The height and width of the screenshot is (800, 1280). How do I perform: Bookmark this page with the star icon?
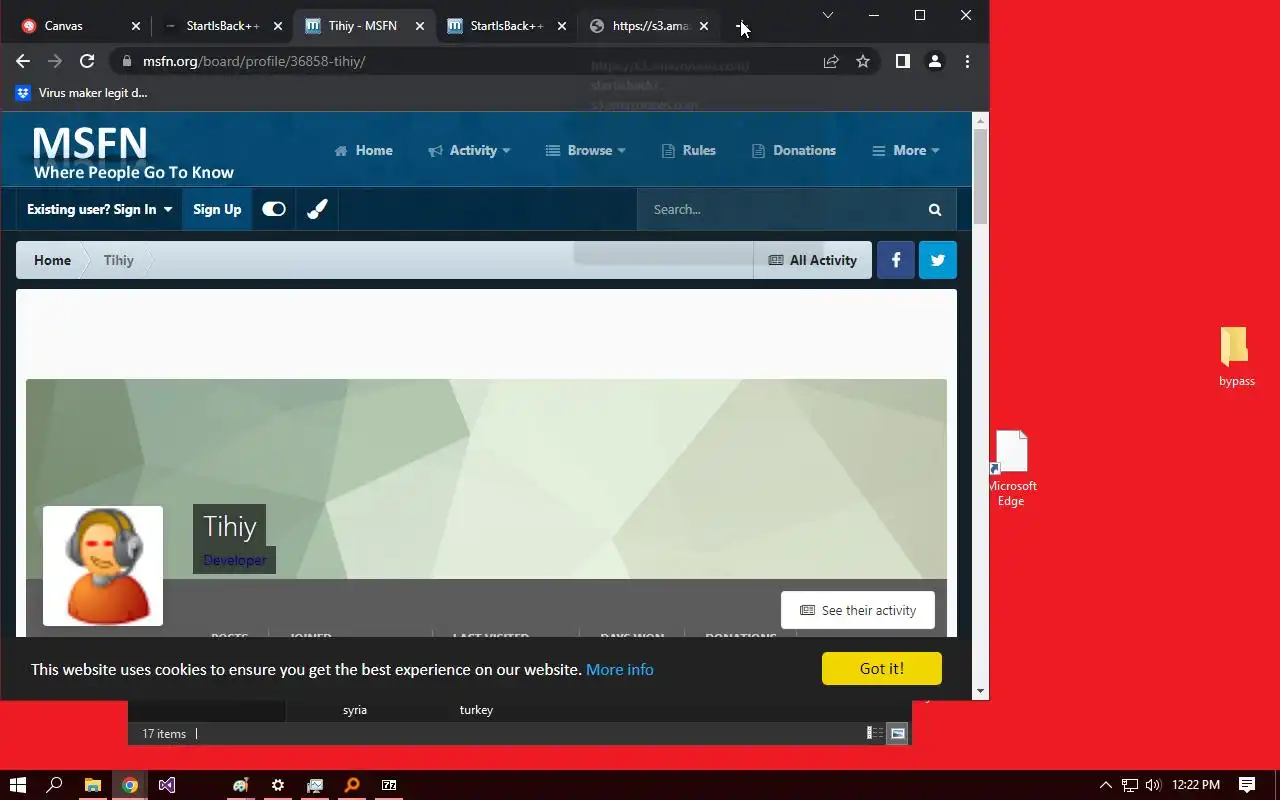point(863,61)
